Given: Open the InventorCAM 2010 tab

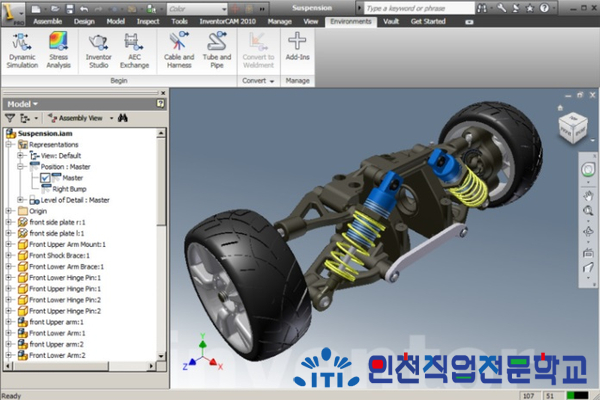Looking at the screenshot, I should [228, 21].
